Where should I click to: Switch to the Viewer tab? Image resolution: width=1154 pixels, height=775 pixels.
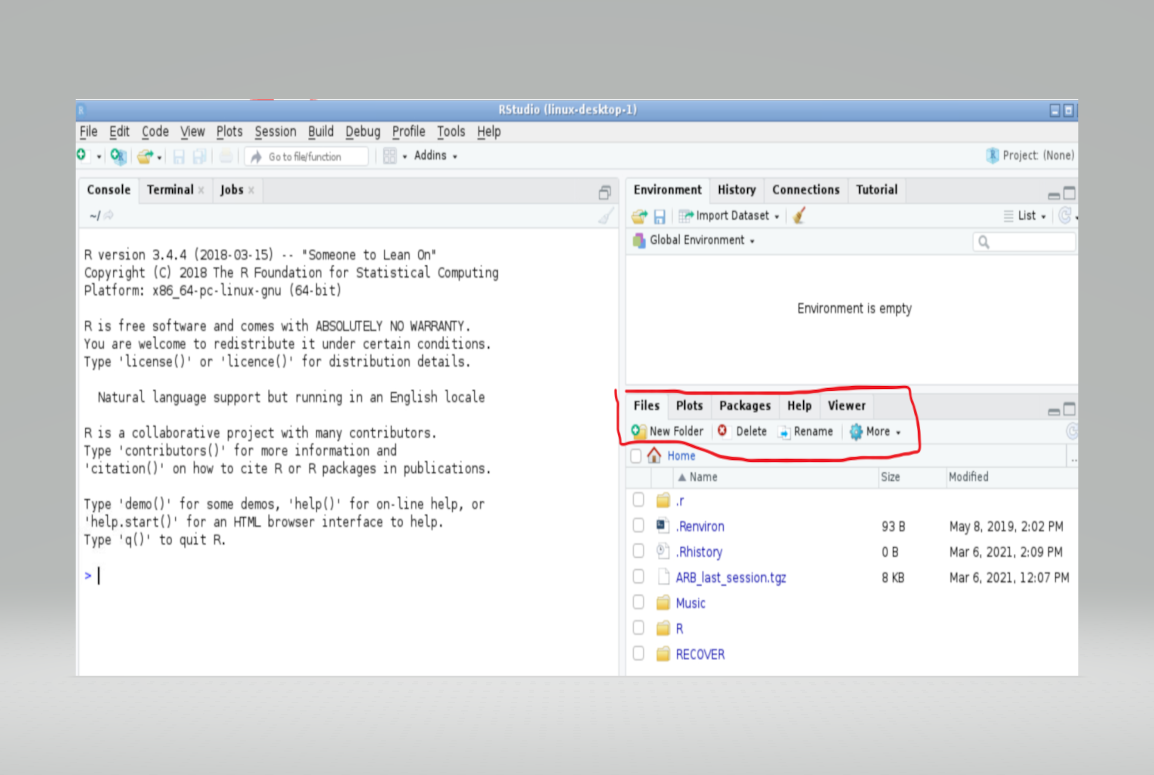tap(846, 406)
